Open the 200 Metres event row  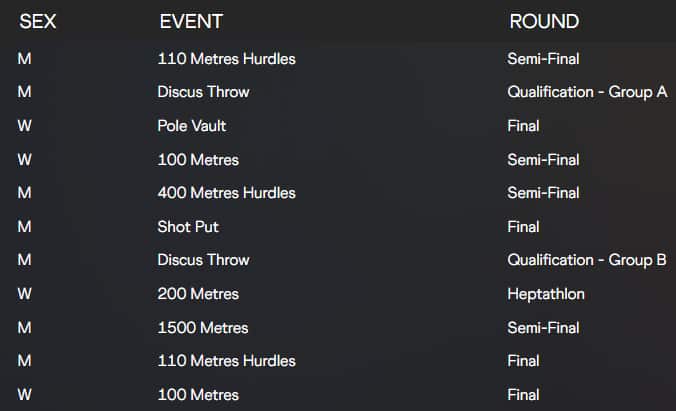click(198, 294)
